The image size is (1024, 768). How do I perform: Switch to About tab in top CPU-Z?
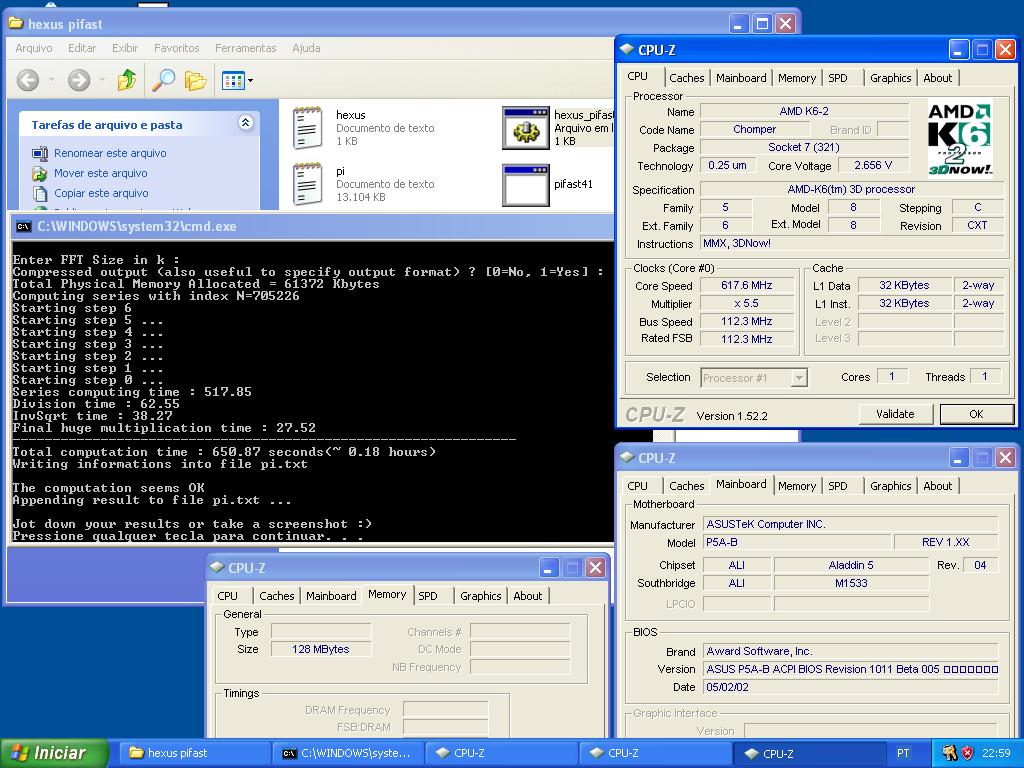(x=937, y=78)
